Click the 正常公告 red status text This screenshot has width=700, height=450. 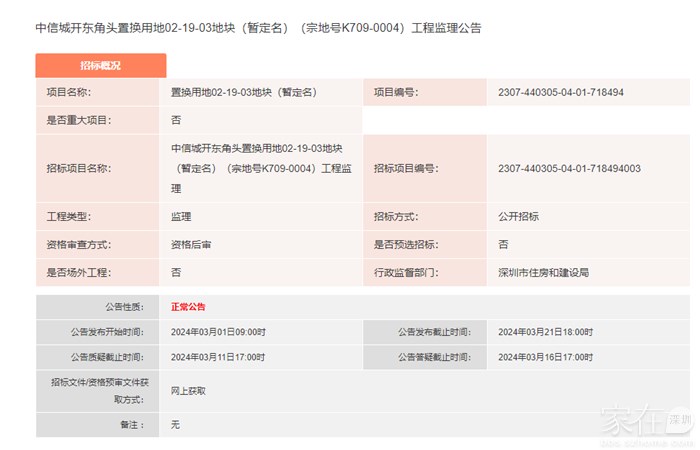click(188, 307)
